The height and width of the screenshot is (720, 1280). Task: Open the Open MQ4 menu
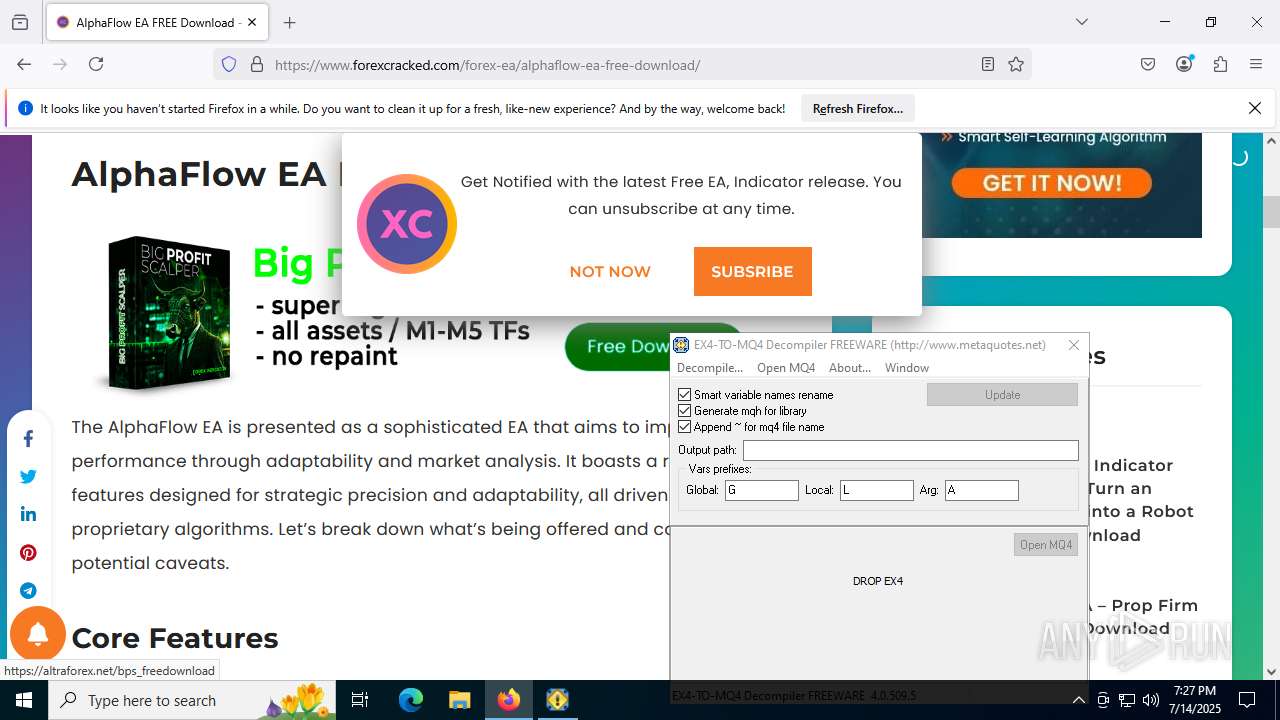pos(786,368)
